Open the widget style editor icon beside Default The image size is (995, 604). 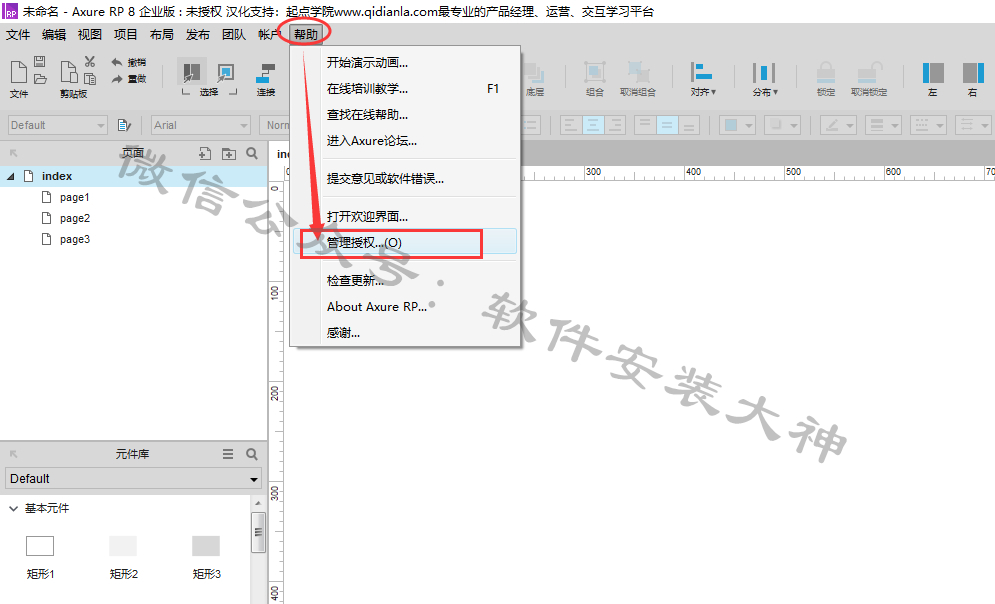[x=124, y=125]
